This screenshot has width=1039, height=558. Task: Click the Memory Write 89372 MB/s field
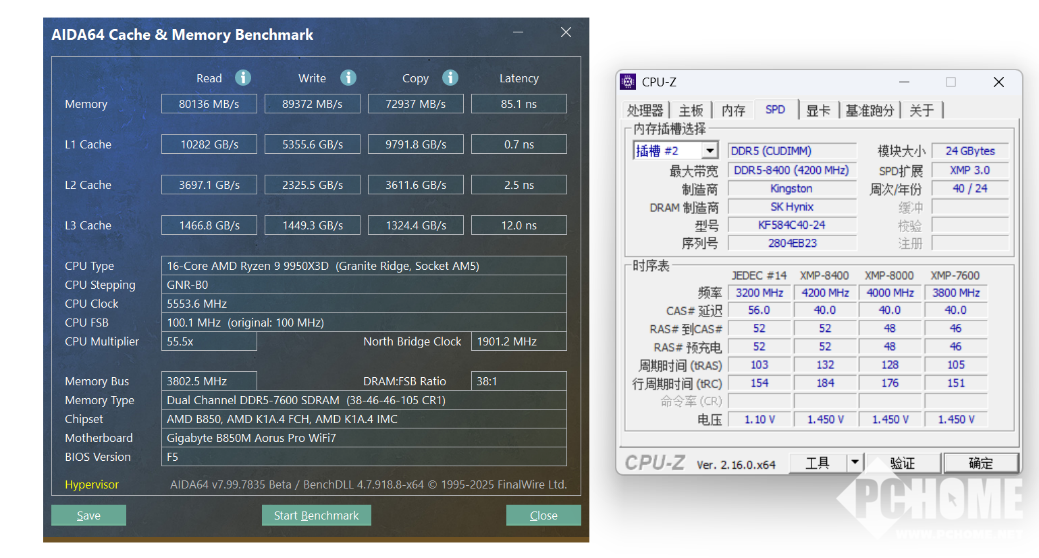coord(312,104)
